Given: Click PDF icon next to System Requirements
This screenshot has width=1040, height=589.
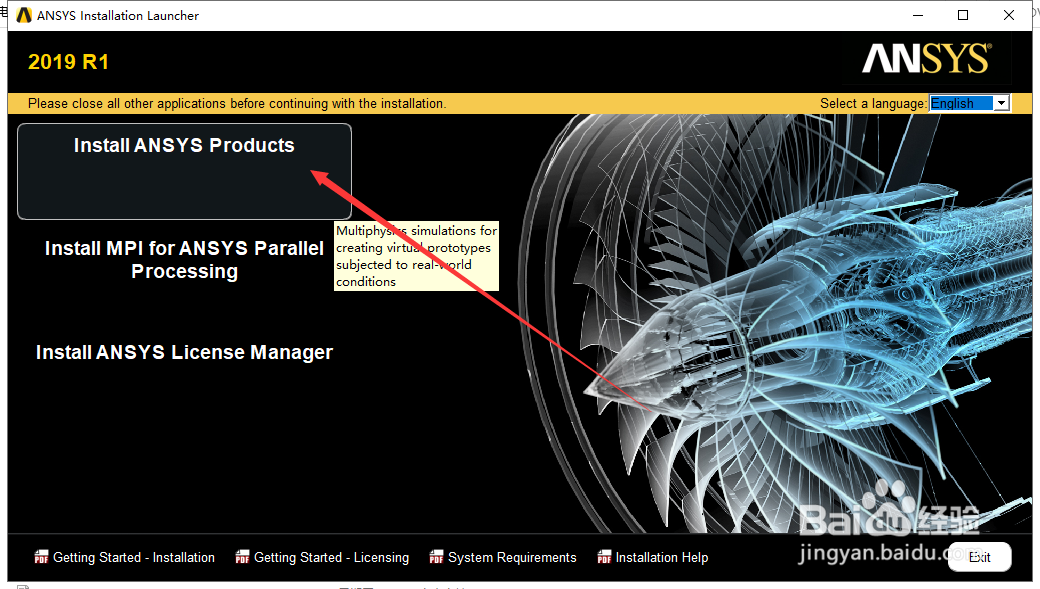Looking at the screenshot, I should pyautogui.click(x=436, y=557).
